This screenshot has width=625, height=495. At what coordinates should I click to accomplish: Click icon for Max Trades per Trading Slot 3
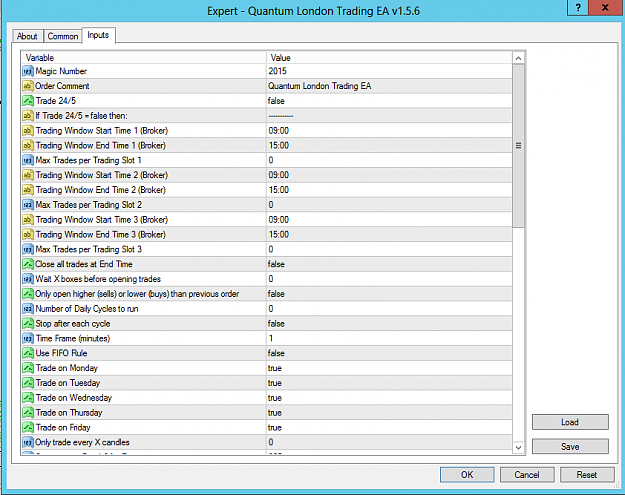[28, 249]
